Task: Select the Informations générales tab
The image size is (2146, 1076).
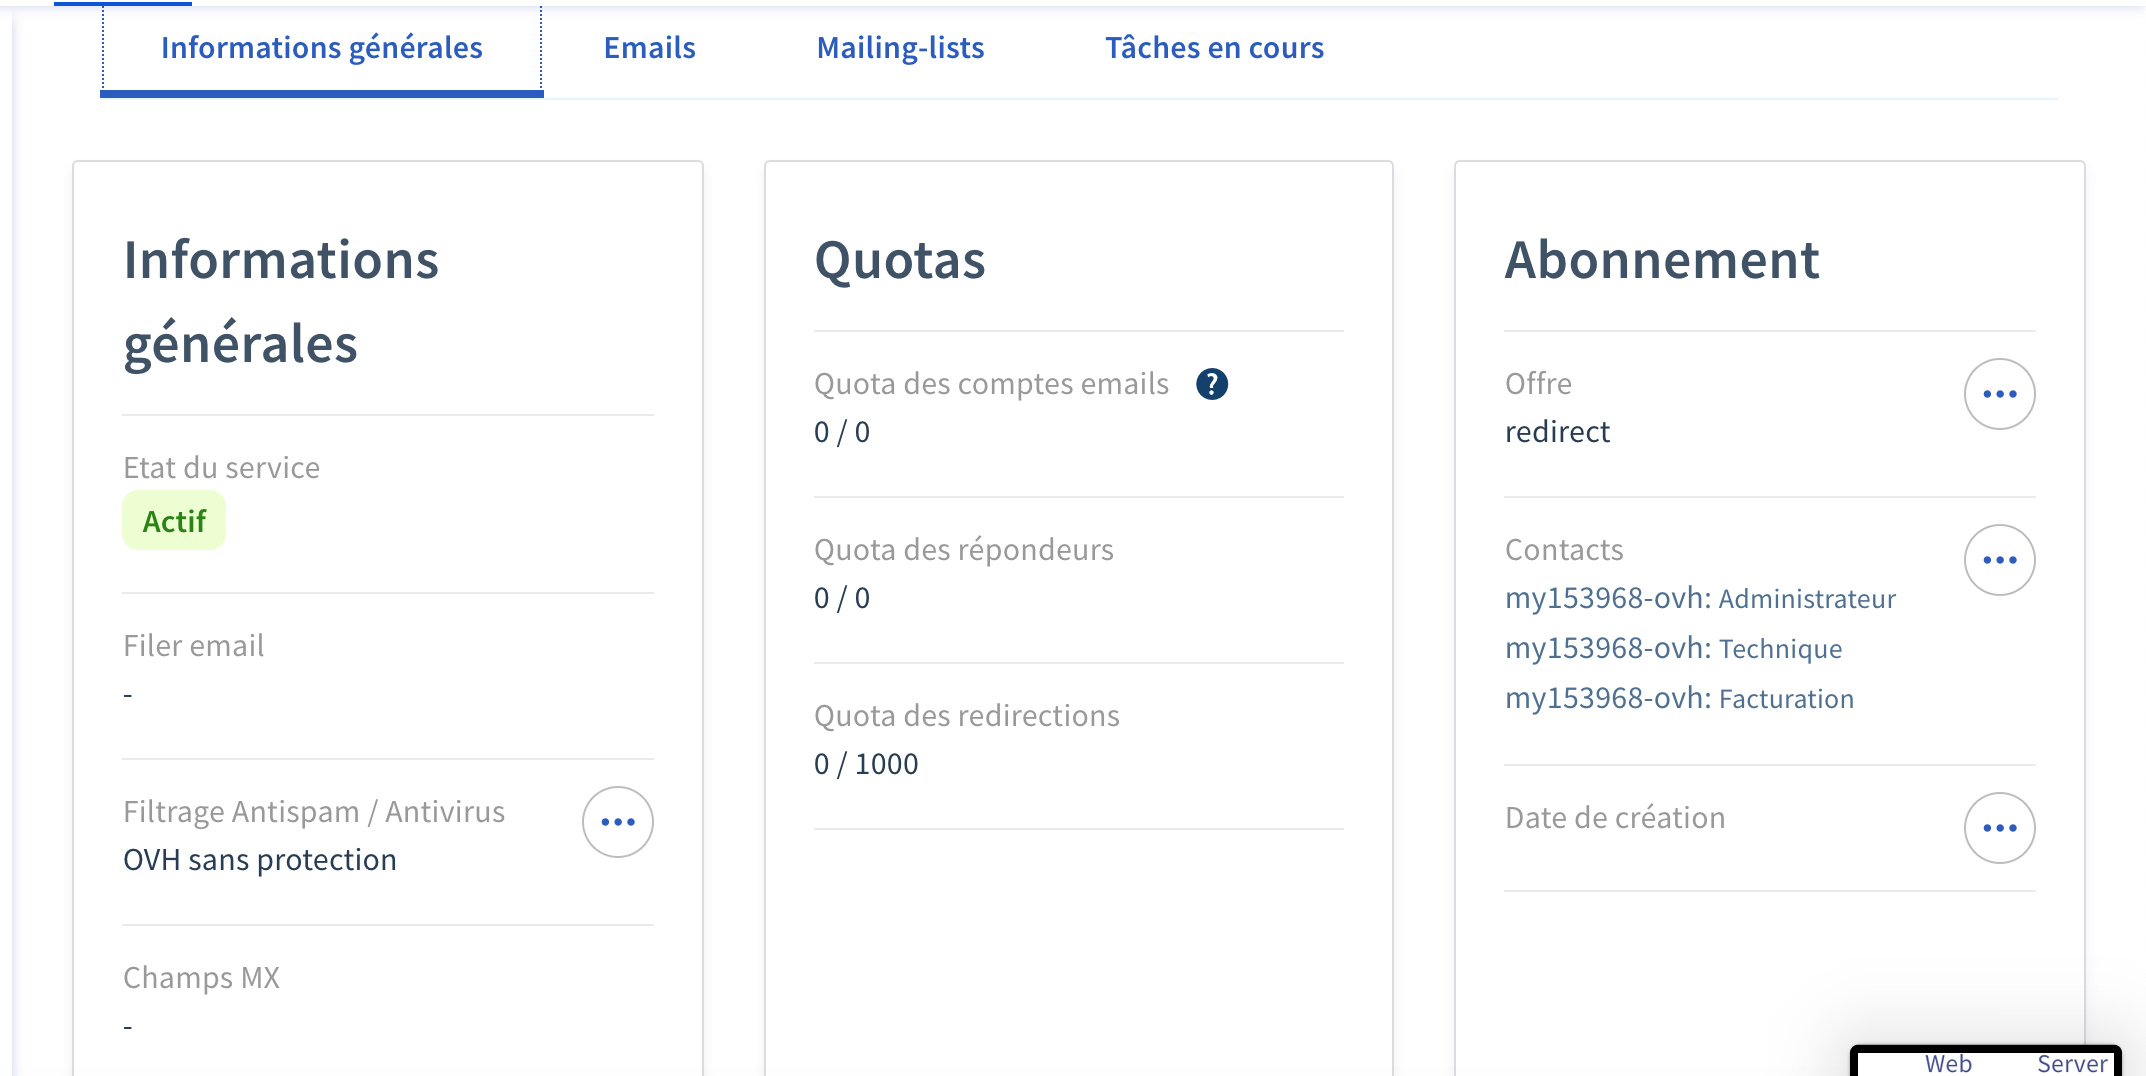Action: click(x=321, y=48)
